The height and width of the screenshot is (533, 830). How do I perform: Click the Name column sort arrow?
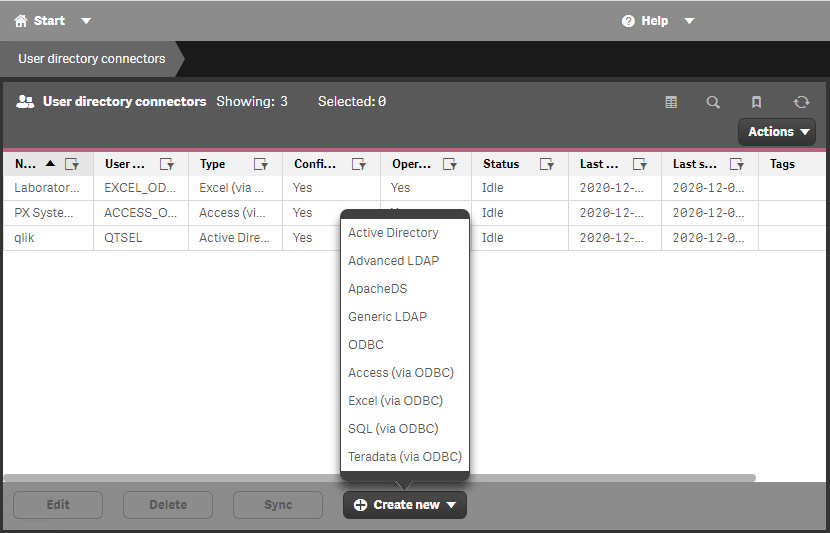click(50, 164)
